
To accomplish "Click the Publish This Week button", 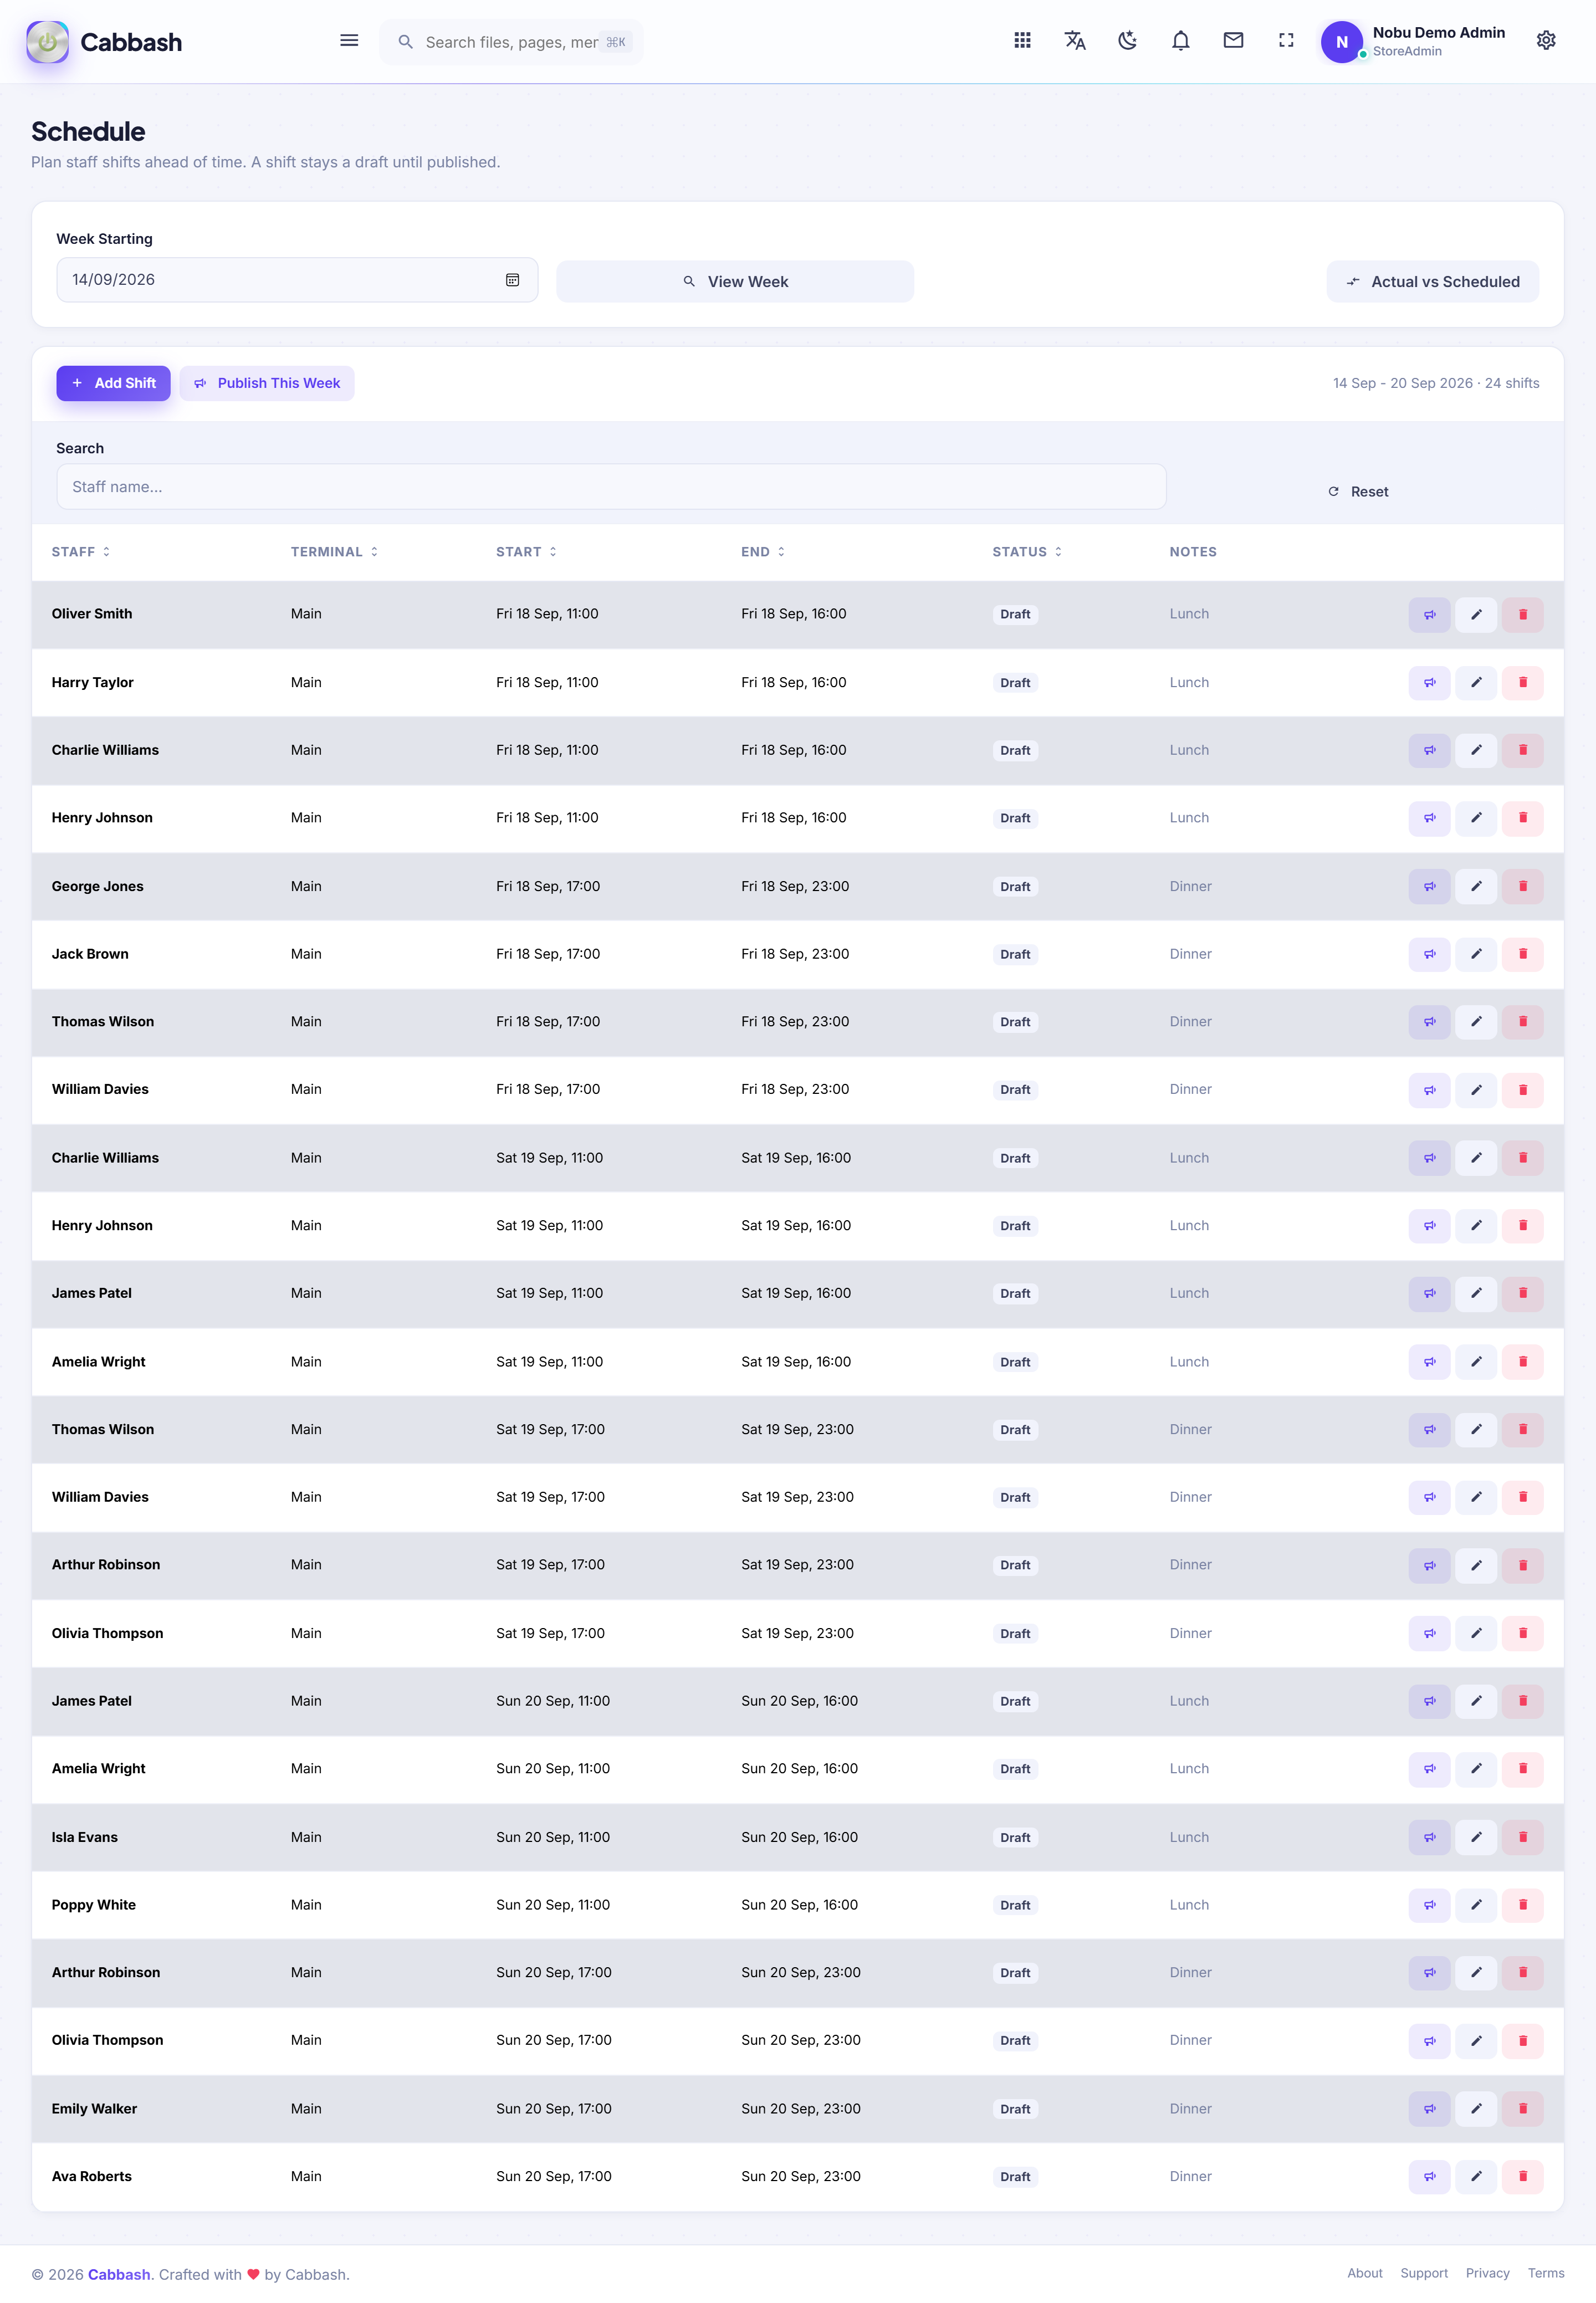I will click(267, 383).
